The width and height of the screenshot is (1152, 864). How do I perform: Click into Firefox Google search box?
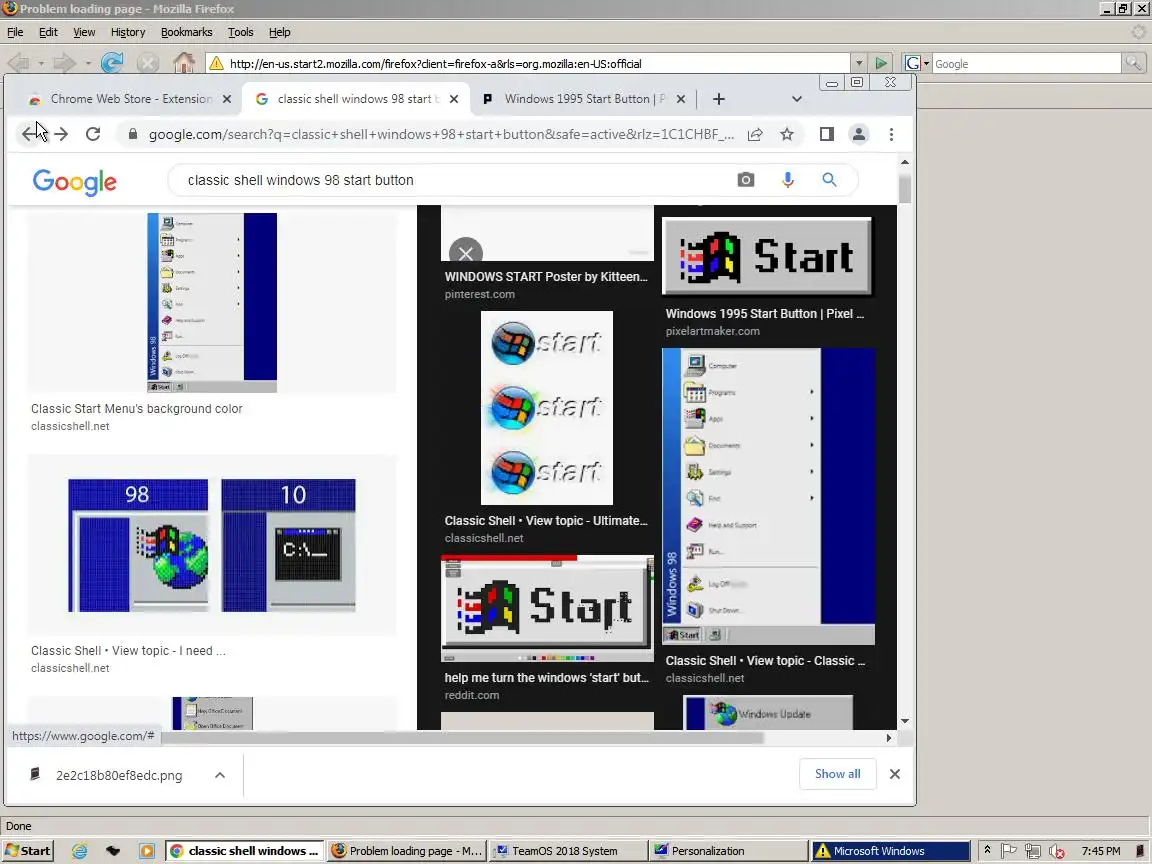[1026, 63]
